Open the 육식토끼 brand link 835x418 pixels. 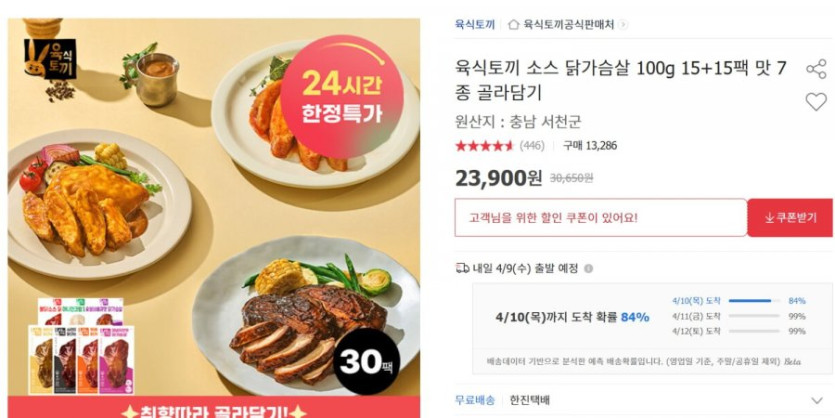tap(474, 24)
